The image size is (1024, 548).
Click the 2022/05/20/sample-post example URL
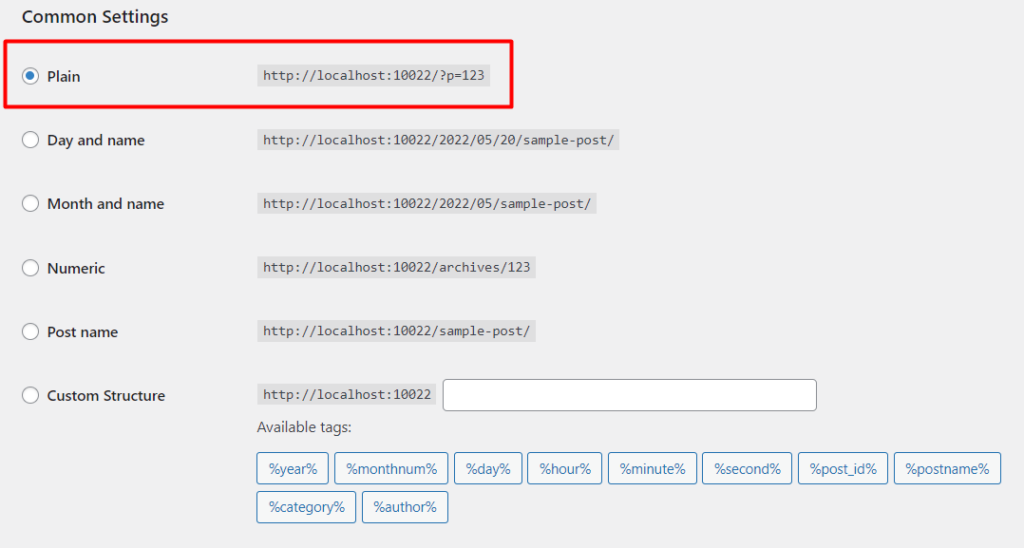pos(438,140)
